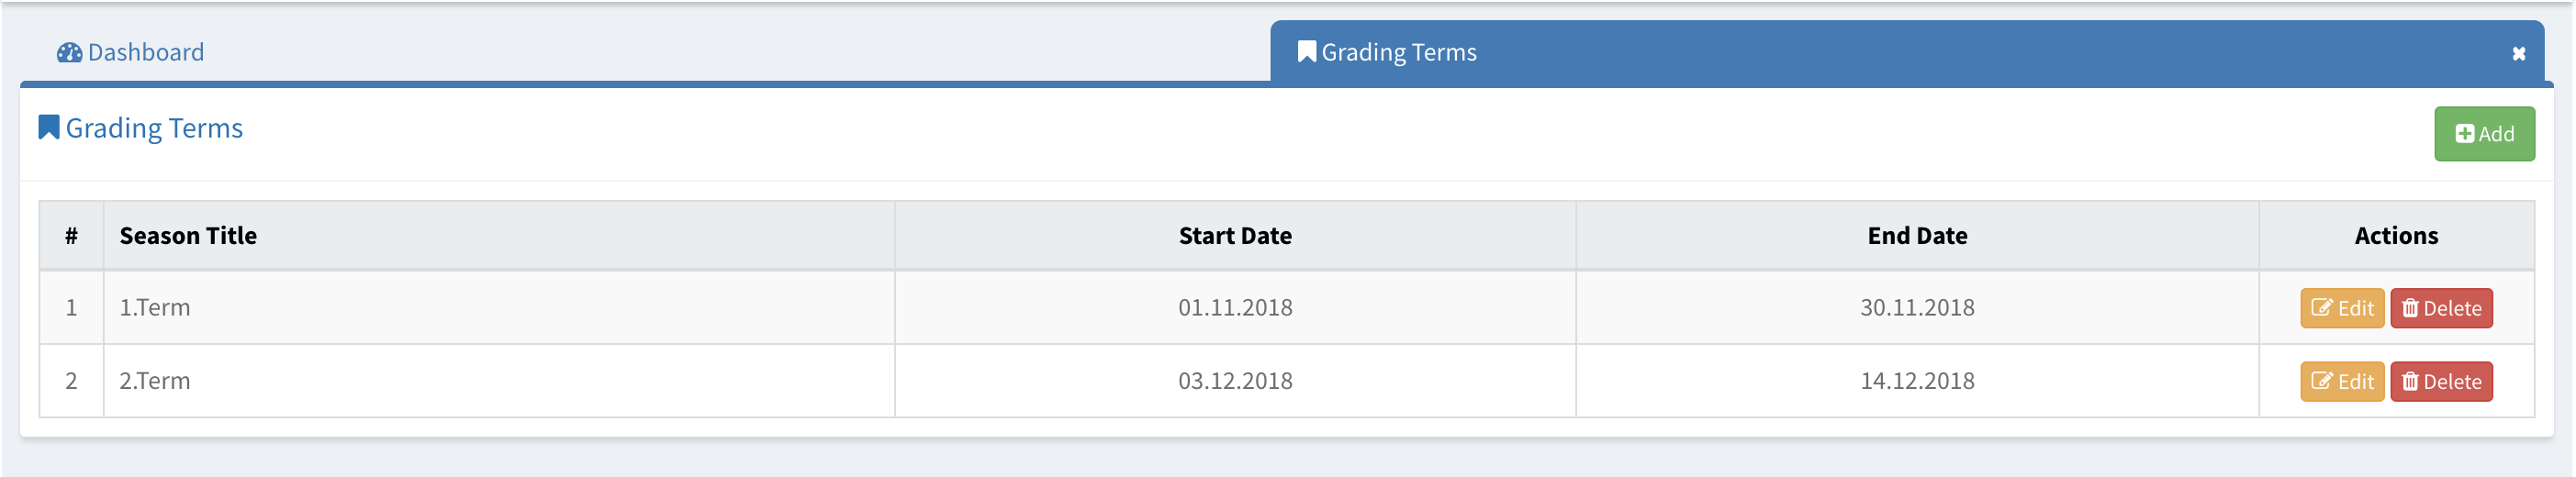Screen dimensions: 2576x477
Task: Delete the 2.Term row
Action: point(2441,382)
